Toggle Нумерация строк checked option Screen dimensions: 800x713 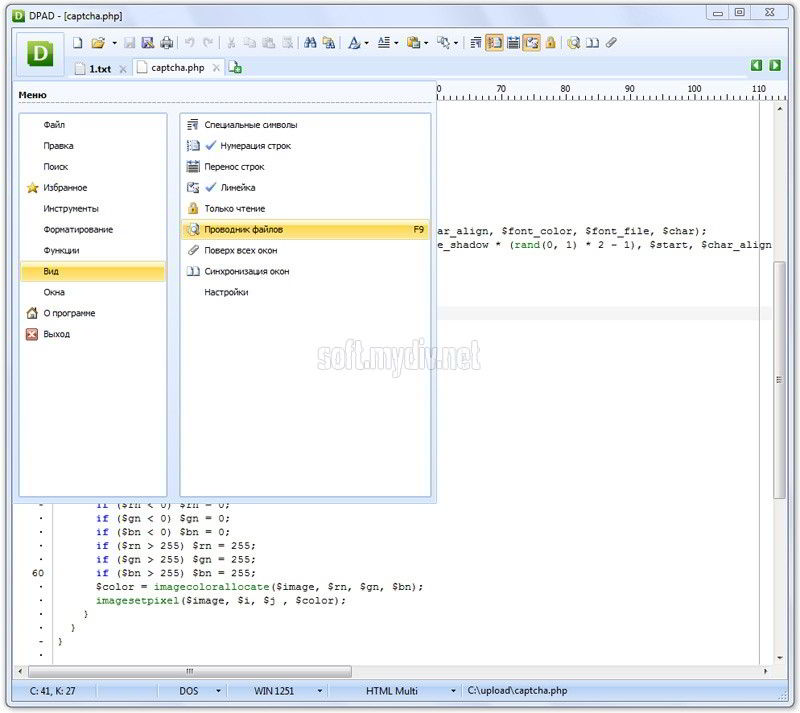pyautogui.click(x=255, y=146)
